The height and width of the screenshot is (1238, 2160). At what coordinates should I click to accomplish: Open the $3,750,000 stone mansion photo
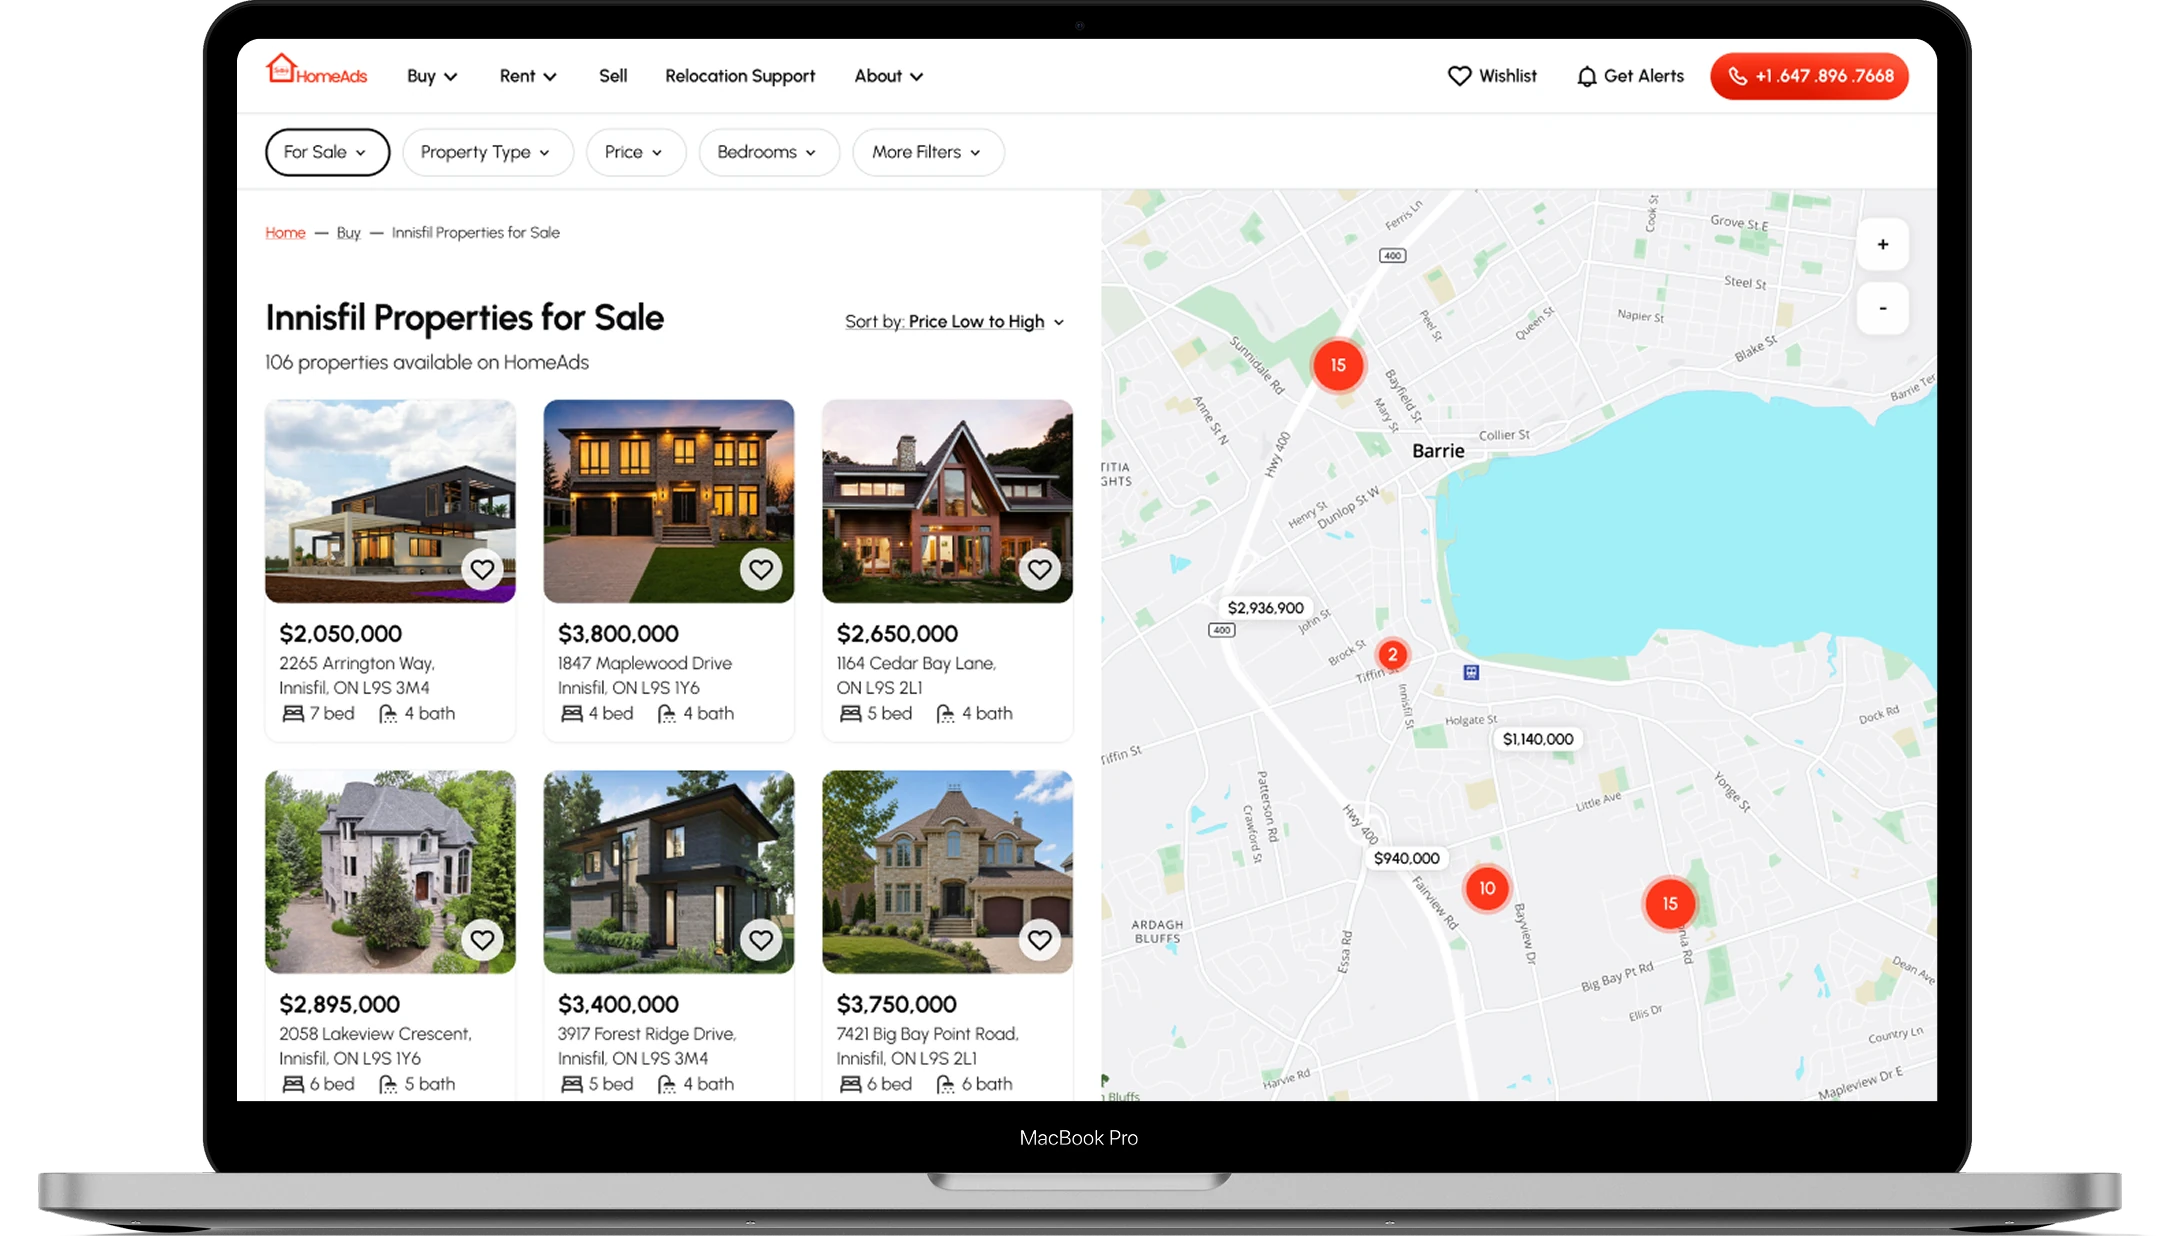pos(948,872)
